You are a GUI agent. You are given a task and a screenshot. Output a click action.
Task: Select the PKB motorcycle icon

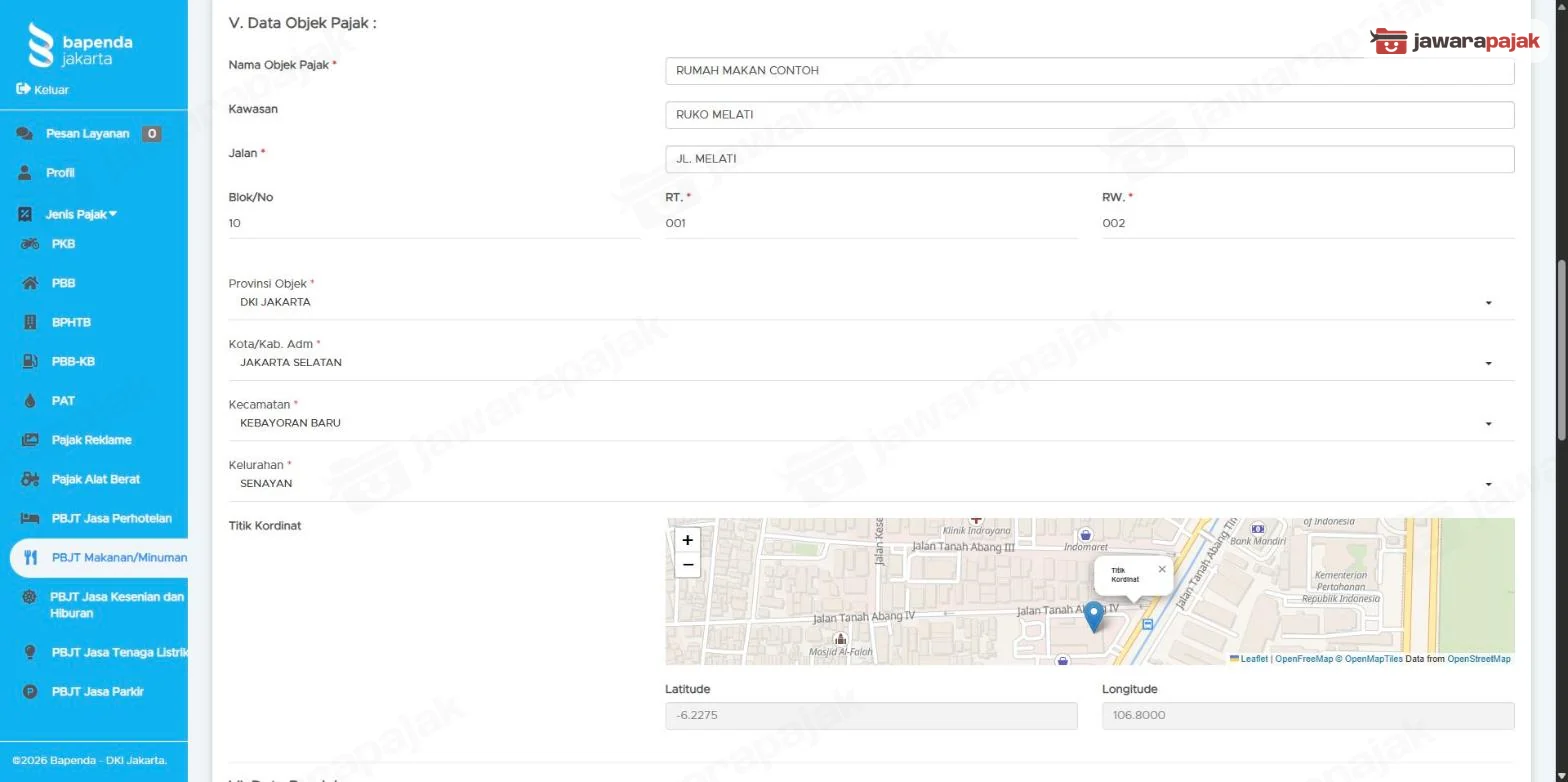(30, 244)
